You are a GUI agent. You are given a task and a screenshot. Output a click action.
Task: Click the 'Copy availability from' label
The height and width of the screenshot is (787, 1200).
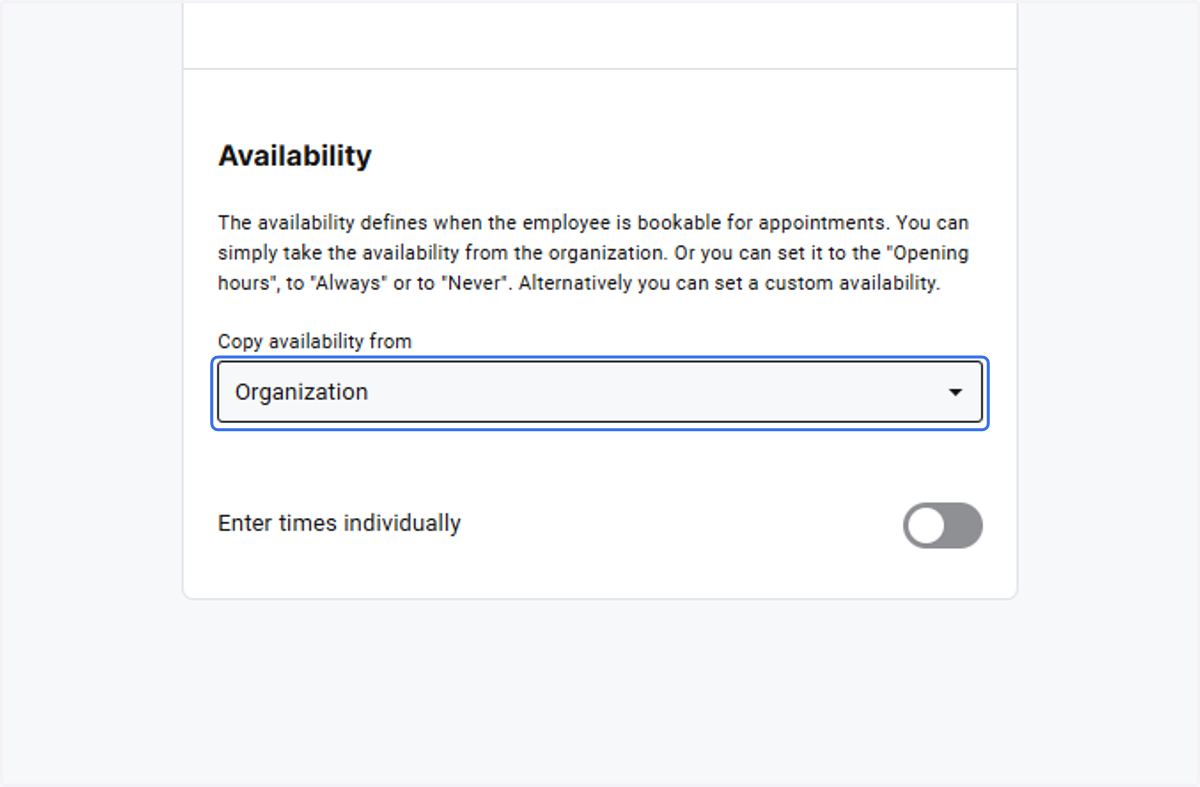point(315,341)
